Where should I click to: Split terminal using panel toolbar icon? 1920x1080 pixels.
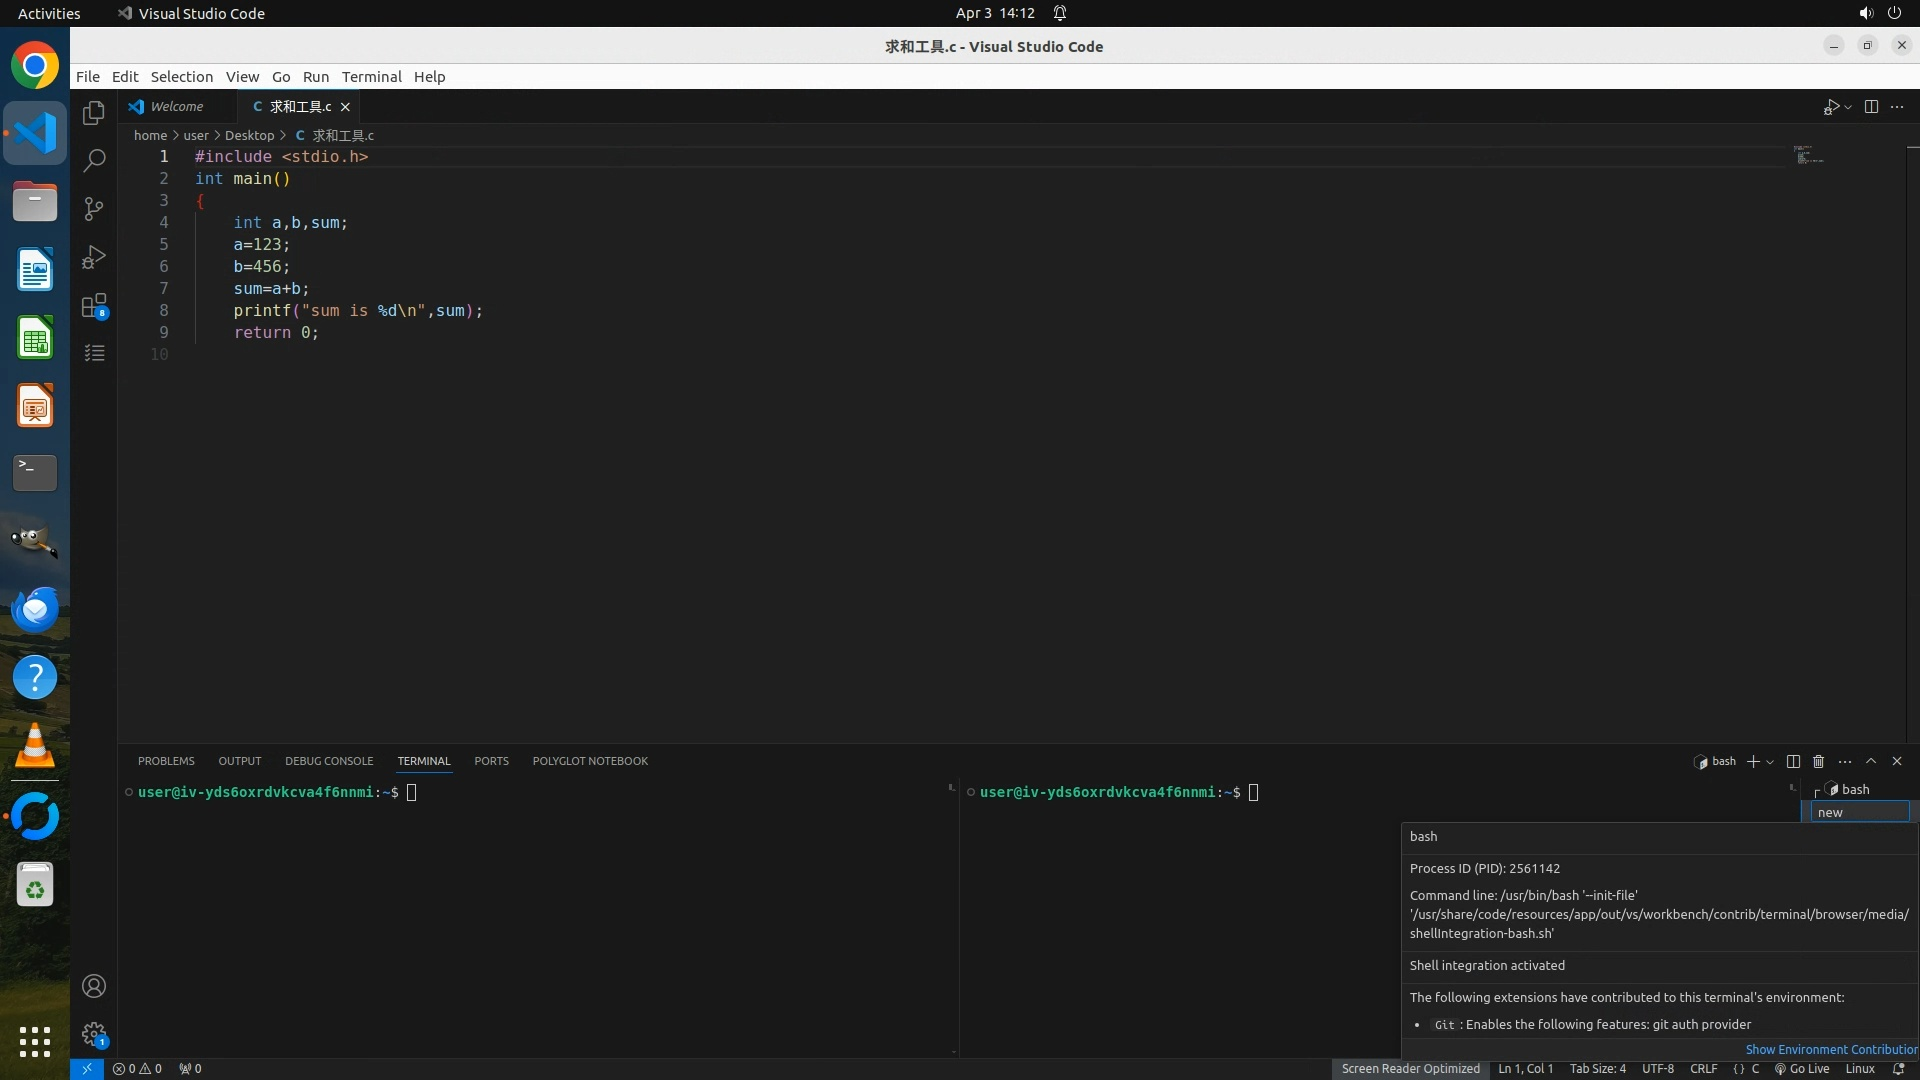1793,762
